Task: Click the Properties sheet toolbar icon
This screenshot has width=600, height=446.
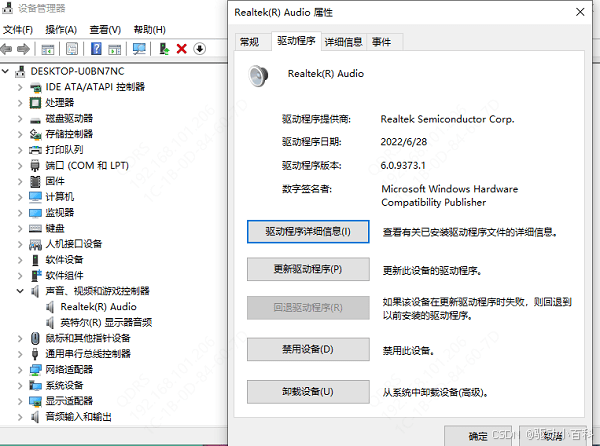Action: (x=72, y=49)
